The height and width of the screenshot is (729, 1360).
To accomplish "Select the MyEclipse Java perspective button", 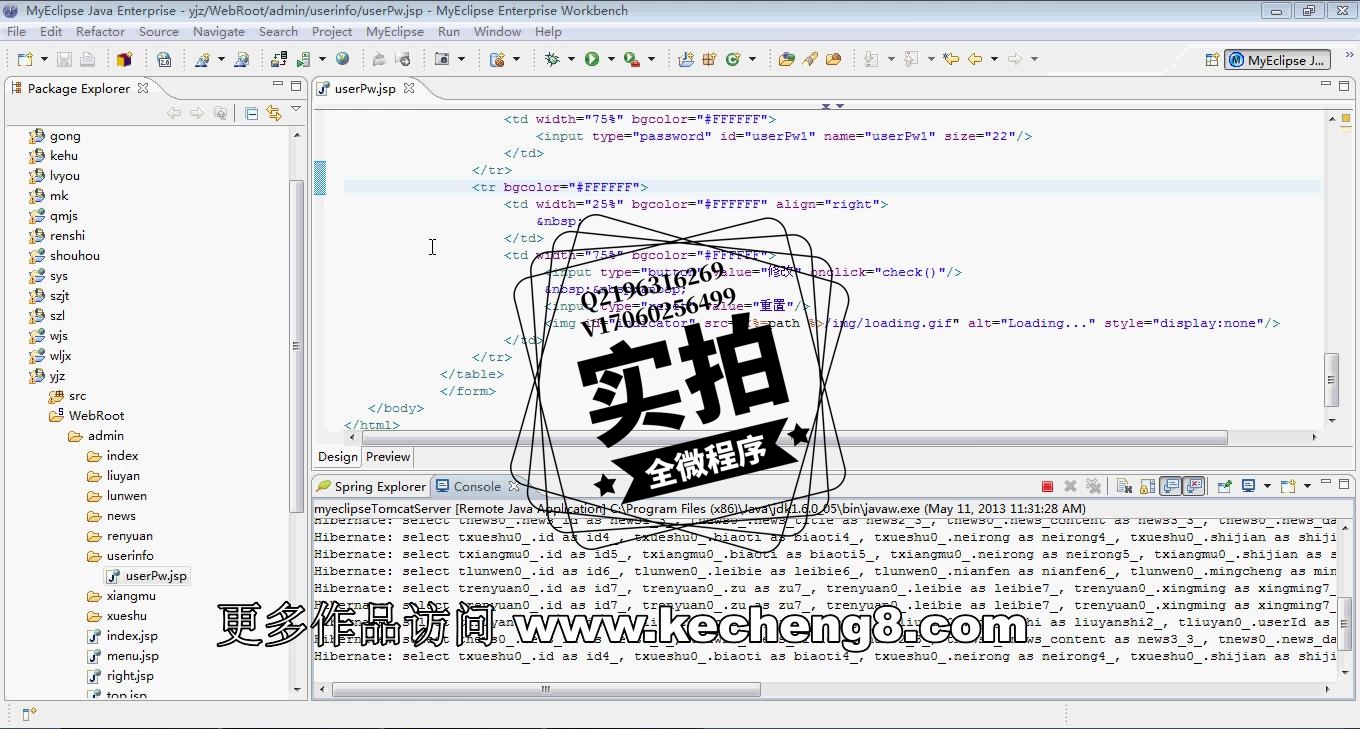I will point(1279,60).
